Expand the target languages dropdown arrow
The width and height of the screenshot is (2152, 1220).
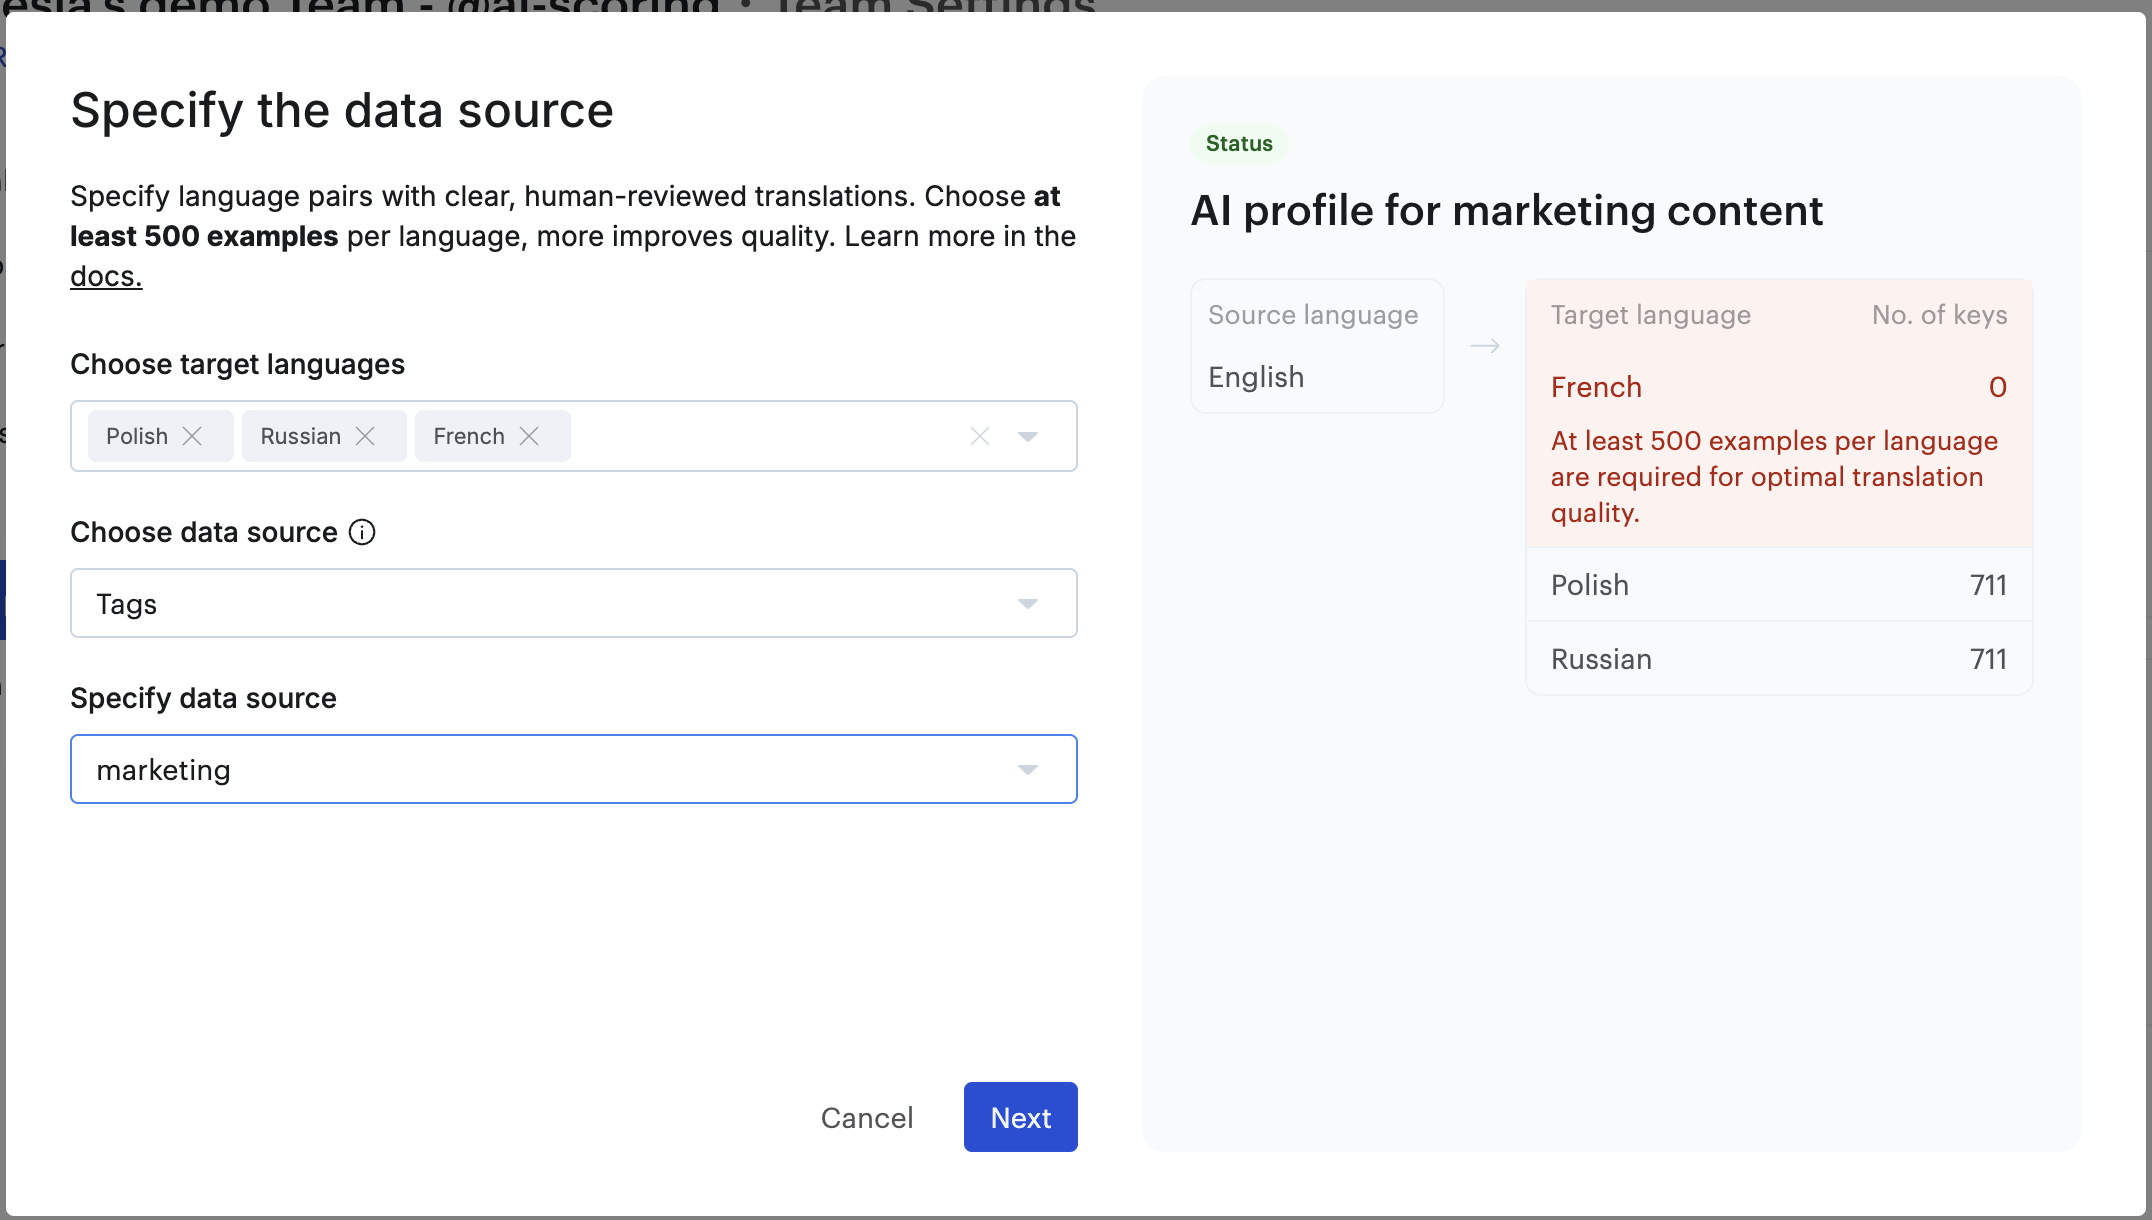[1027, 436]
